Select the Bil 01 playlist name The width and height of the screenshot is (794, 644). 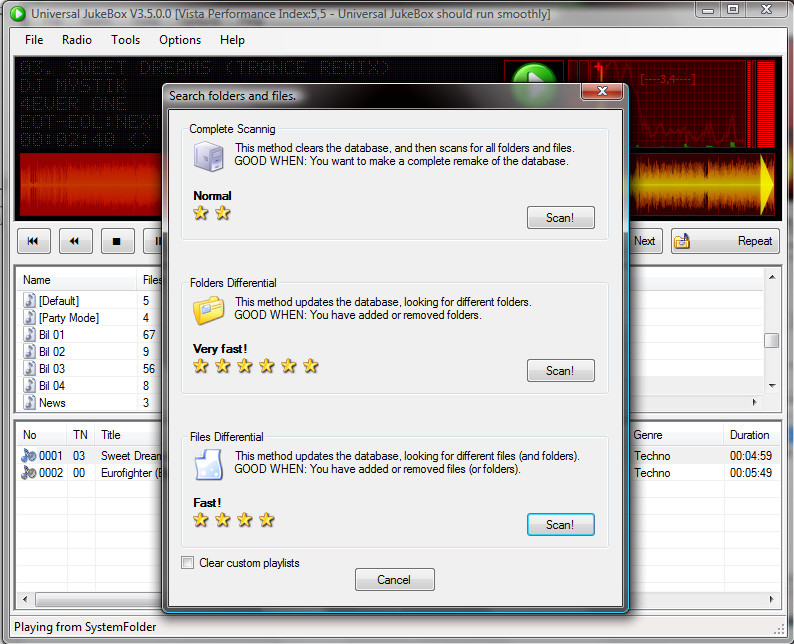coord(52,335)
